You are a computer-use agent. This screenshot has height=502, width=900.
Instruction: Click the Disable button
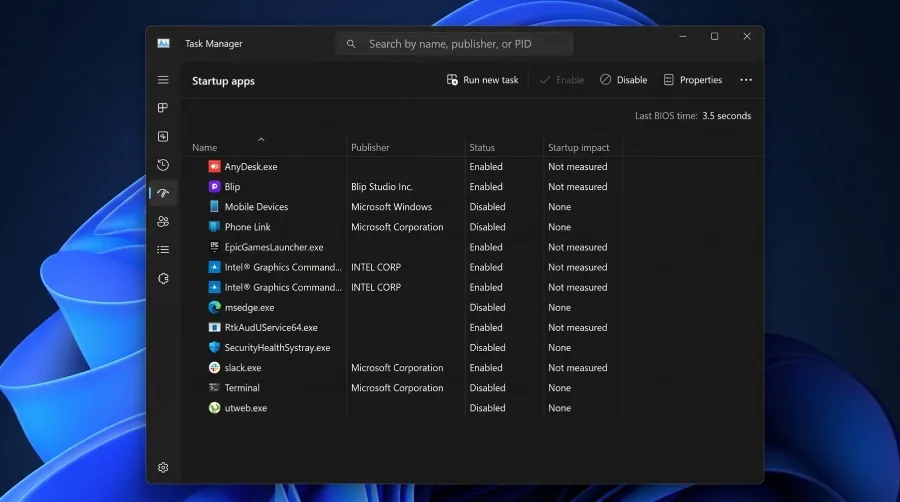(623, 80)
